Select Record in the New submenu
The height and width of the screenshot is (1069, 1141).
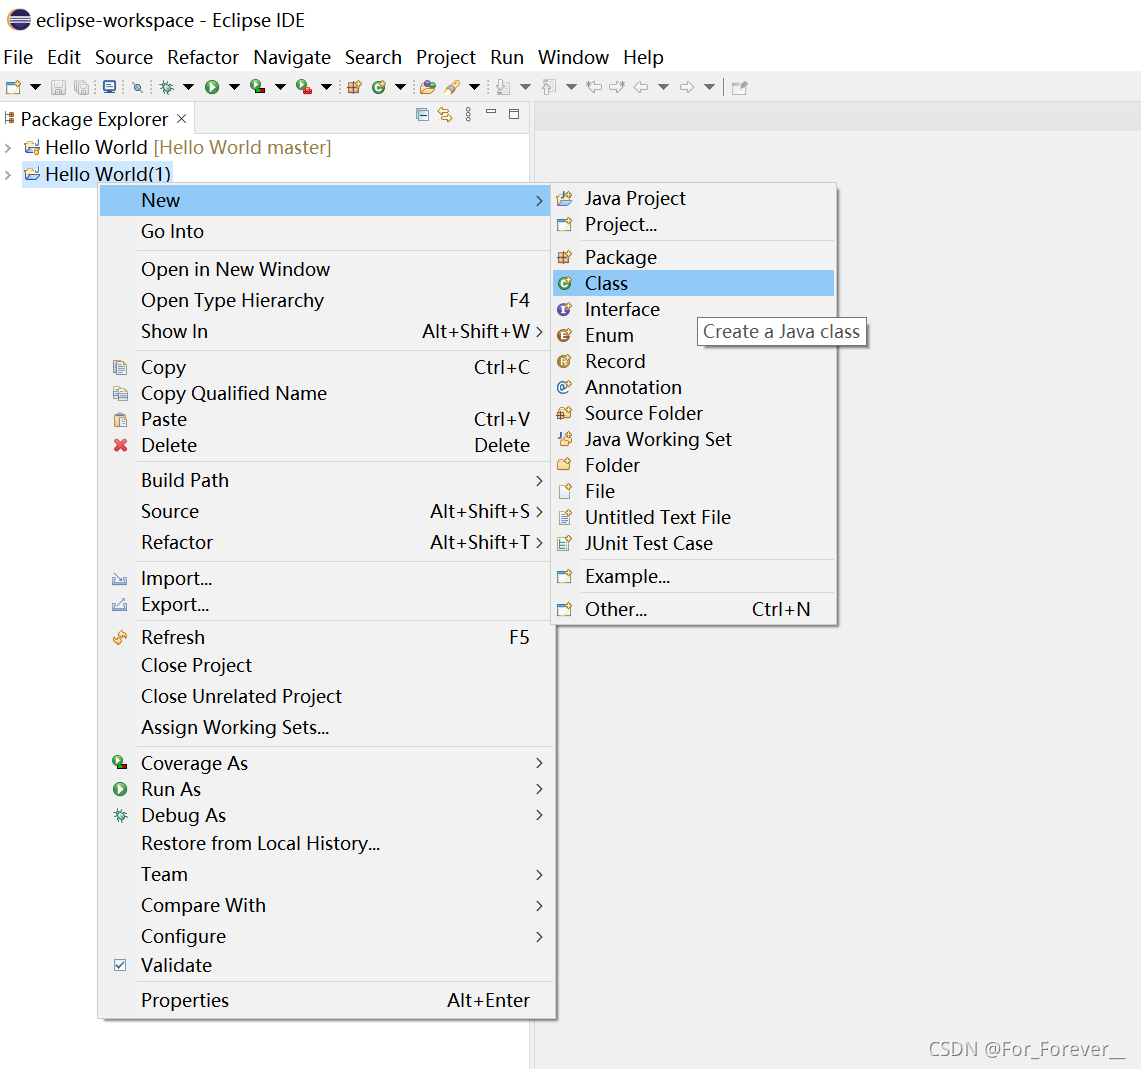693,362
